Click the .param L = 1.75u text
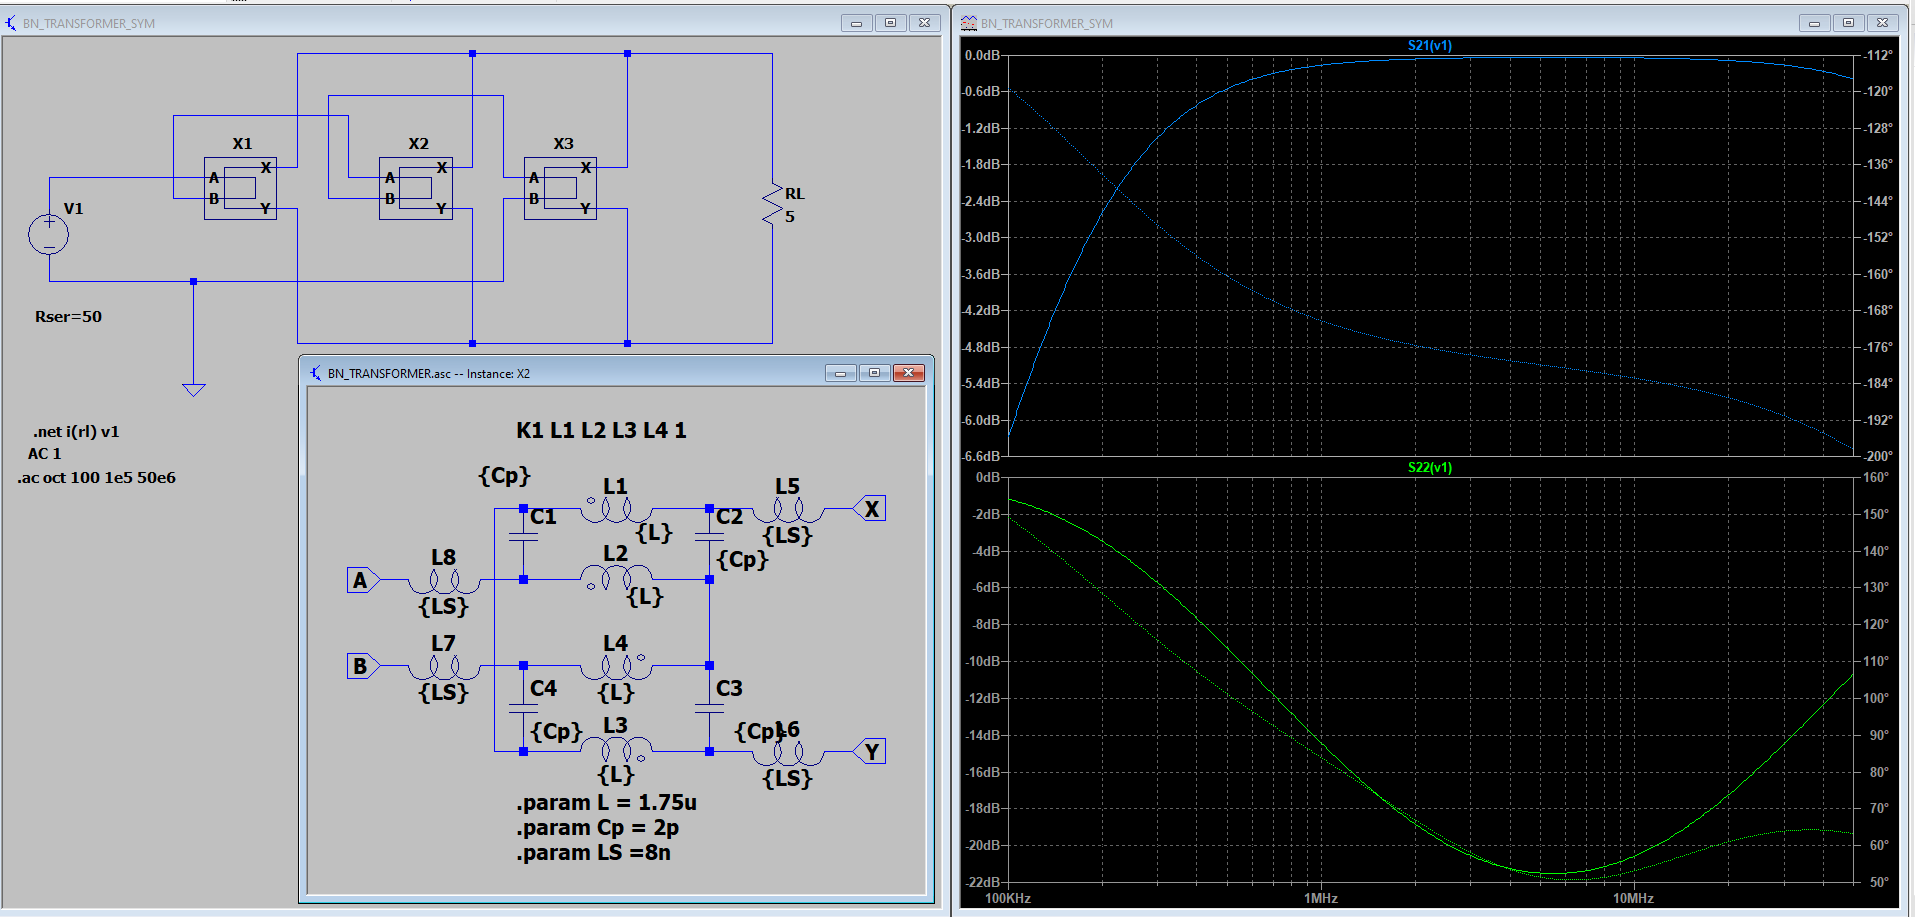Viewport: 1915px width, 917px height. [x=606, y=803]
